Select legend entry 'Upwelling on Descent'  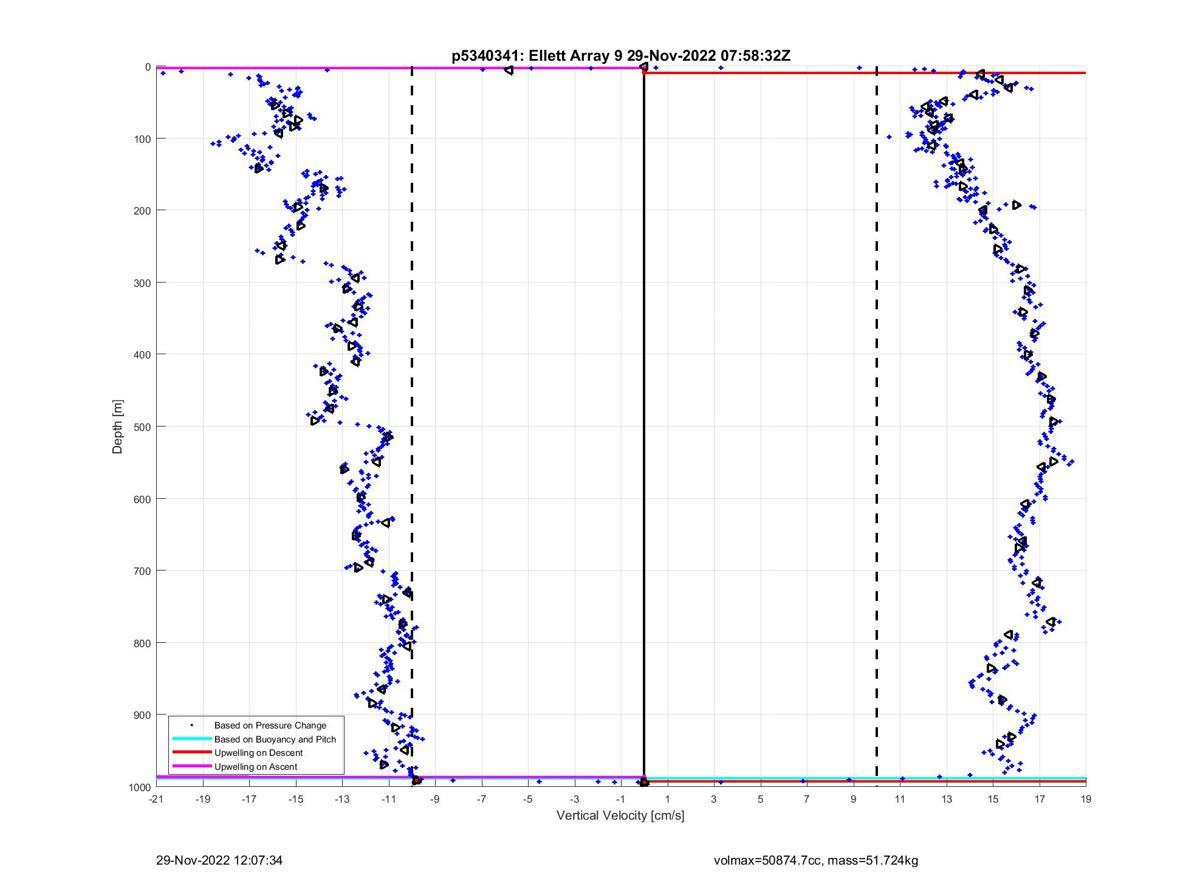pos(258,753)
